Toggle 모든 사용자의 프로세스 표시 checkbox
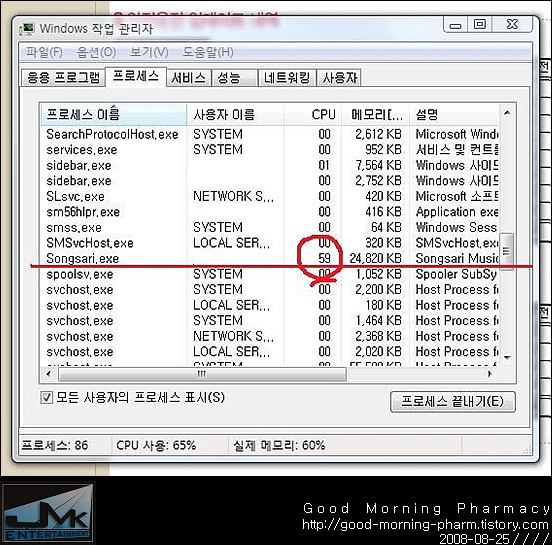Viewport: 552px width, 545px height. click(46, 398)
